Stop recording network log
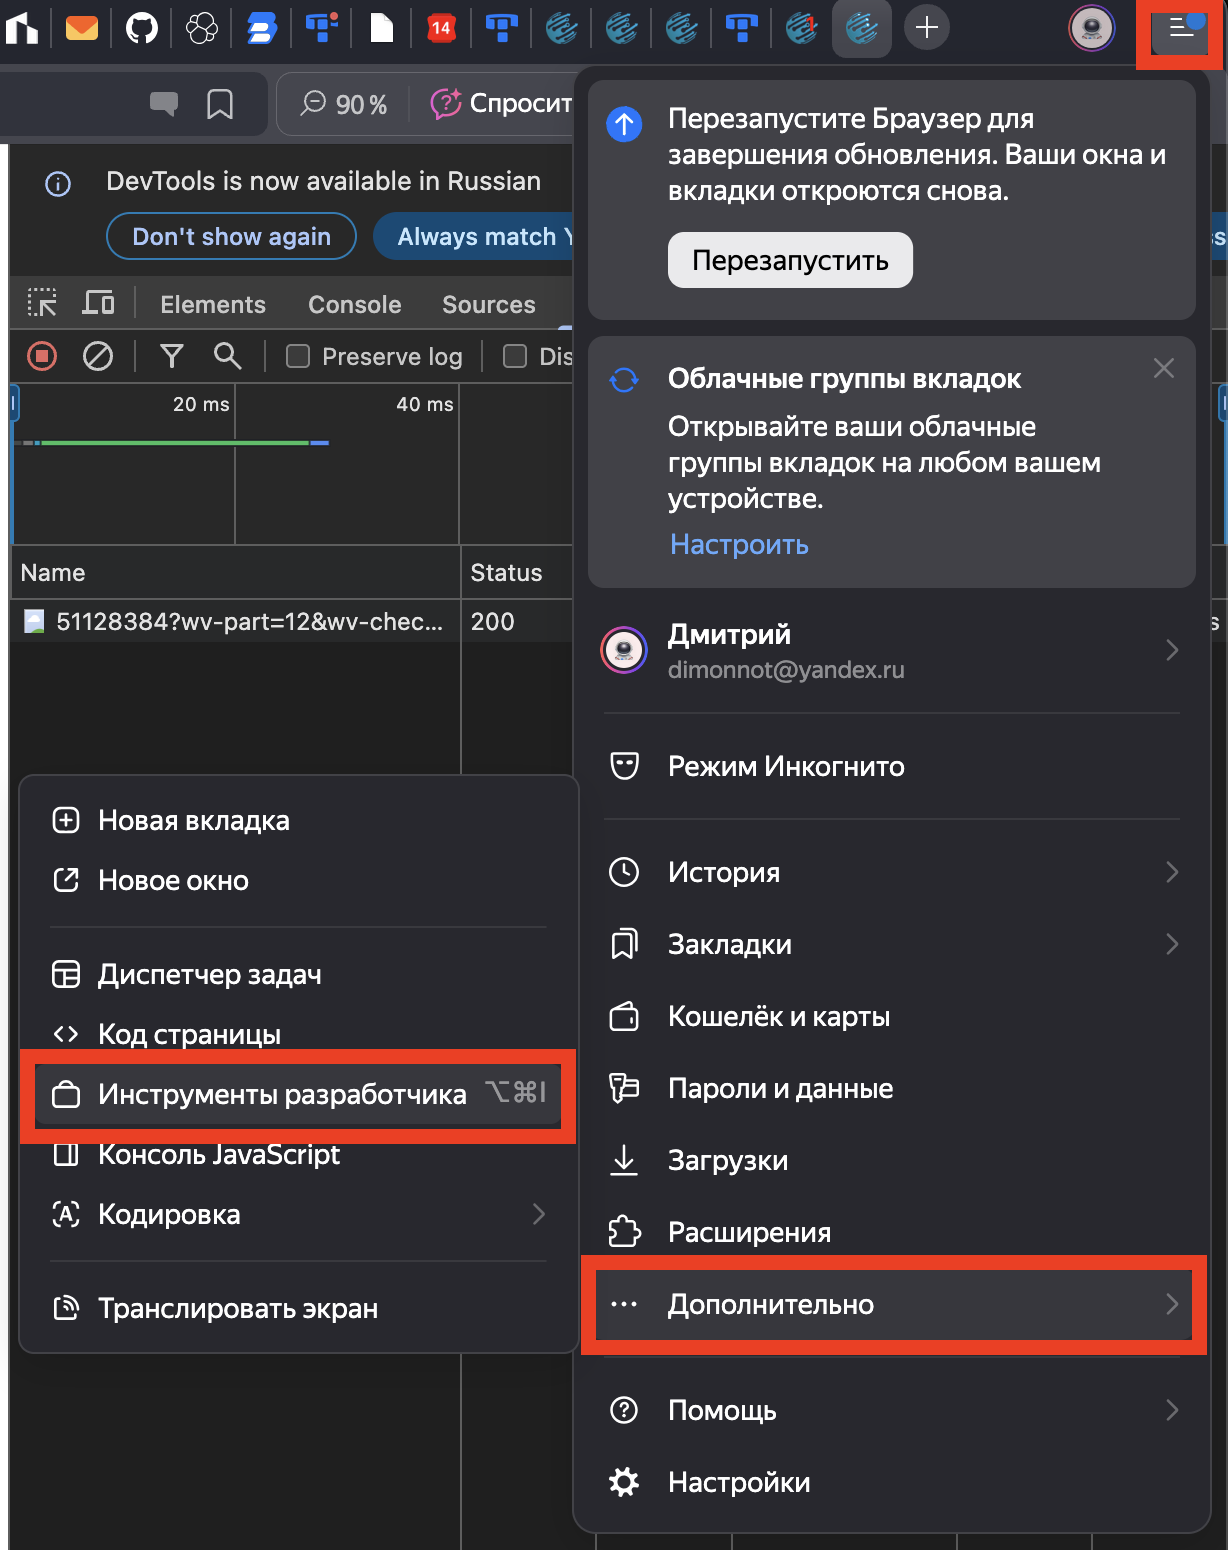Viewport: 1228px width, 1550px height. 42,356
